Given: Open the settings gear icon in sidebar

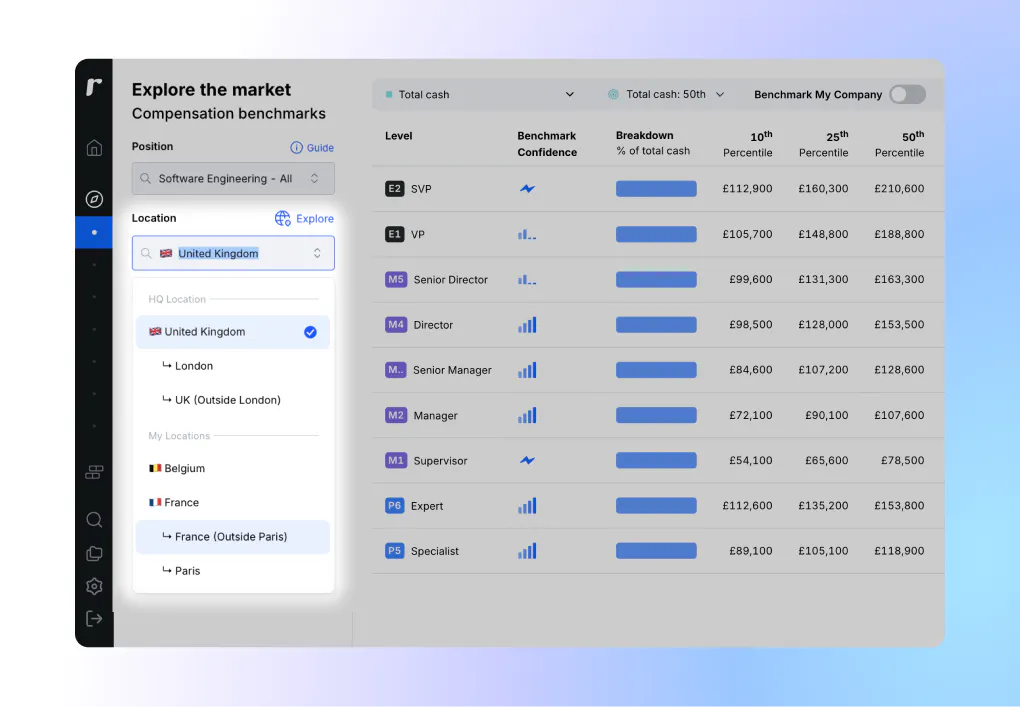Looking at the screenshot, I should 94,586.
